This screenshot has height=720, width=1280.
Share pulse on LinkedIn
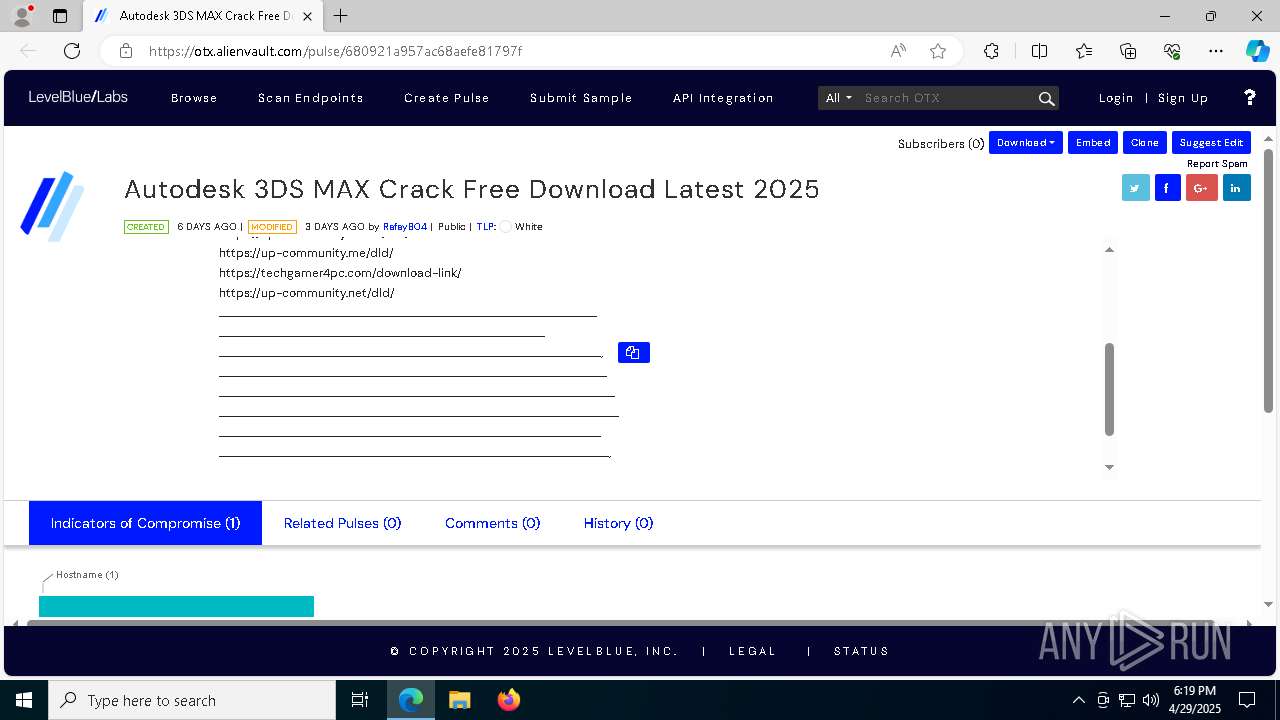point(1237,187)
